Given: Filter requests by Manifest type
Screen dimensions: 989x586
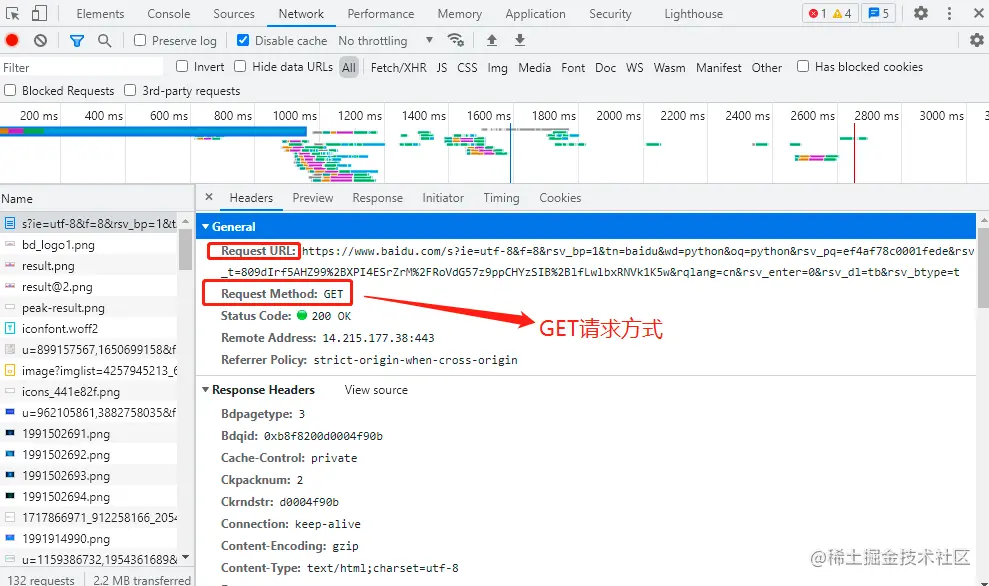Looking at the screenshot, I should point(718,67).
